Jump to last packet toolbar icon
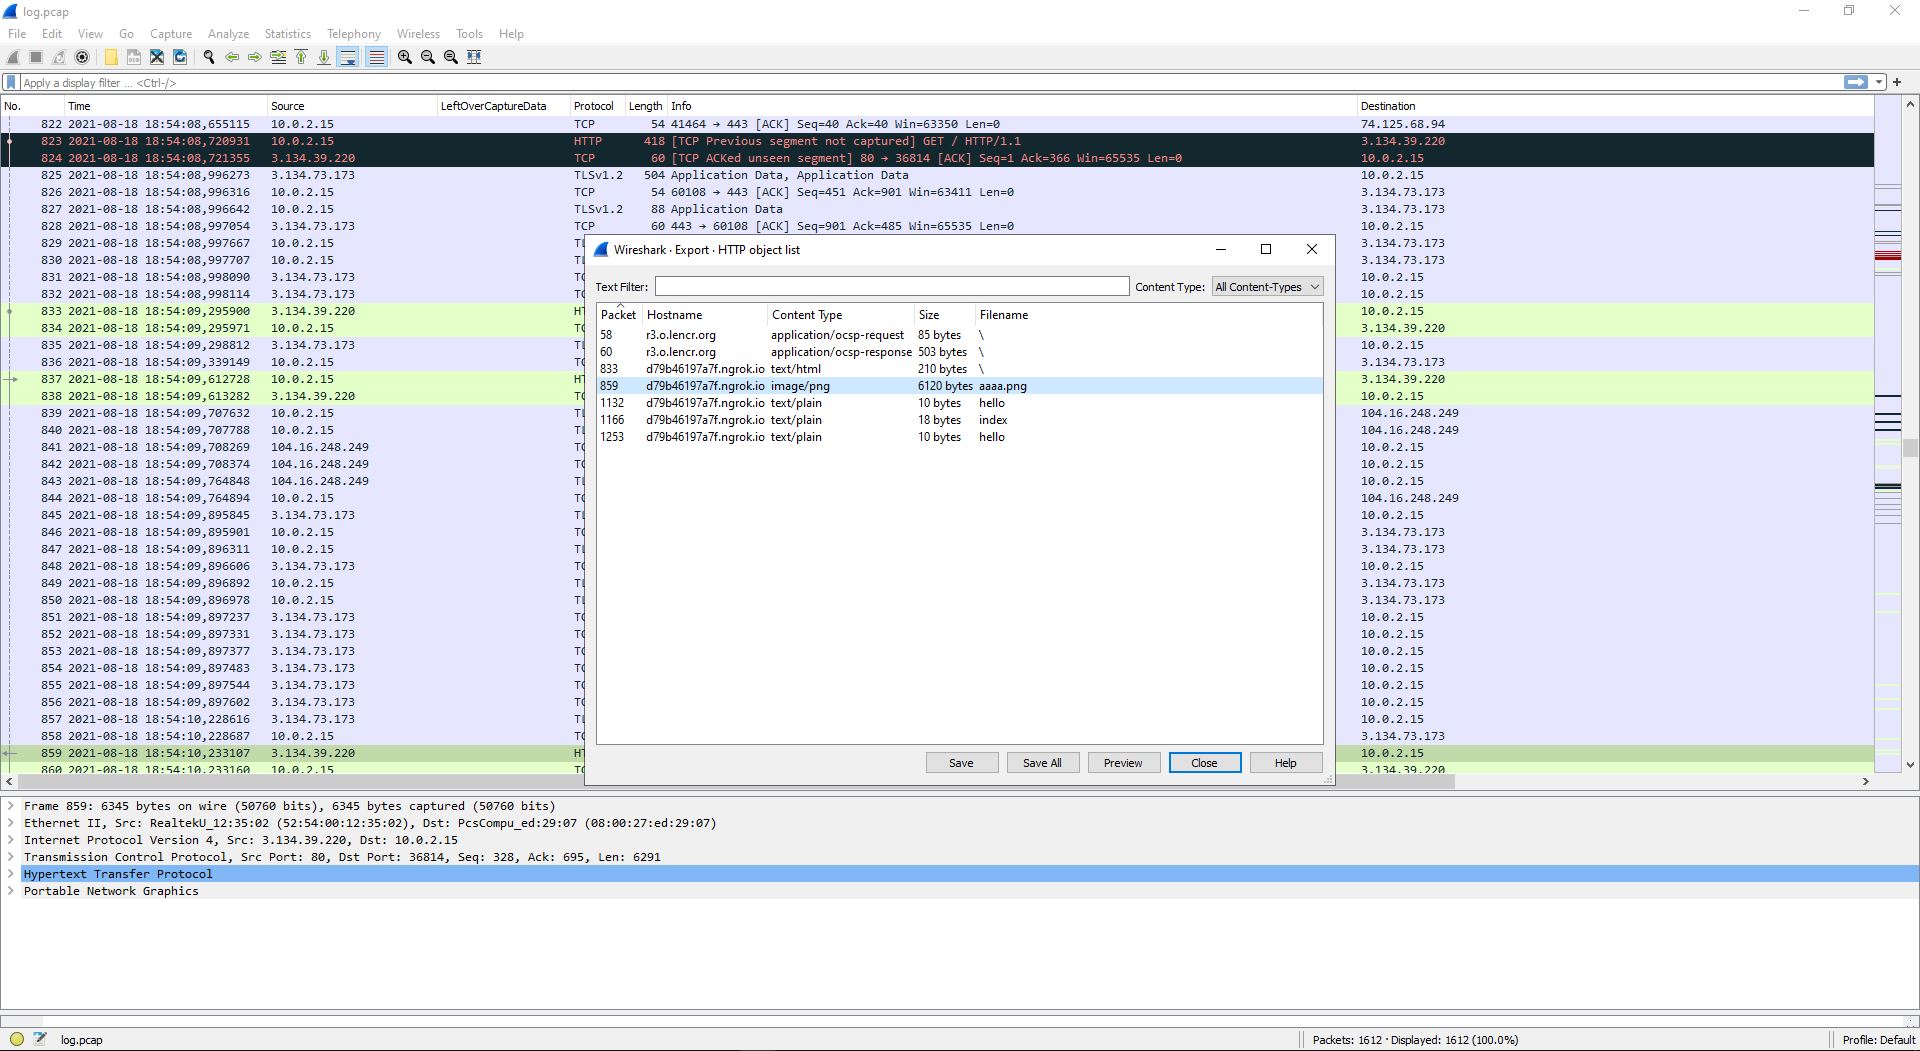The width and height of the screenshot is (1920, 1051). [324, 57]
